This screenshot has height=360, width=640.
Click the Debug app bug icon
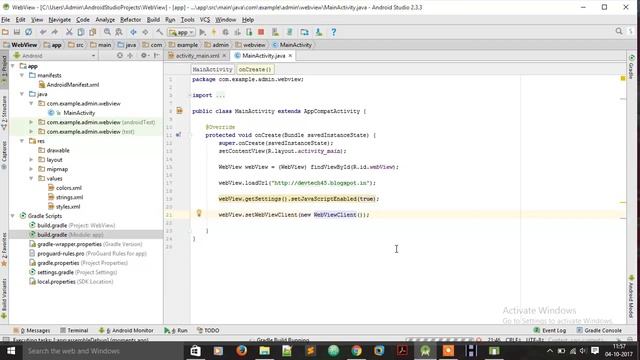[x=225, y=32]
